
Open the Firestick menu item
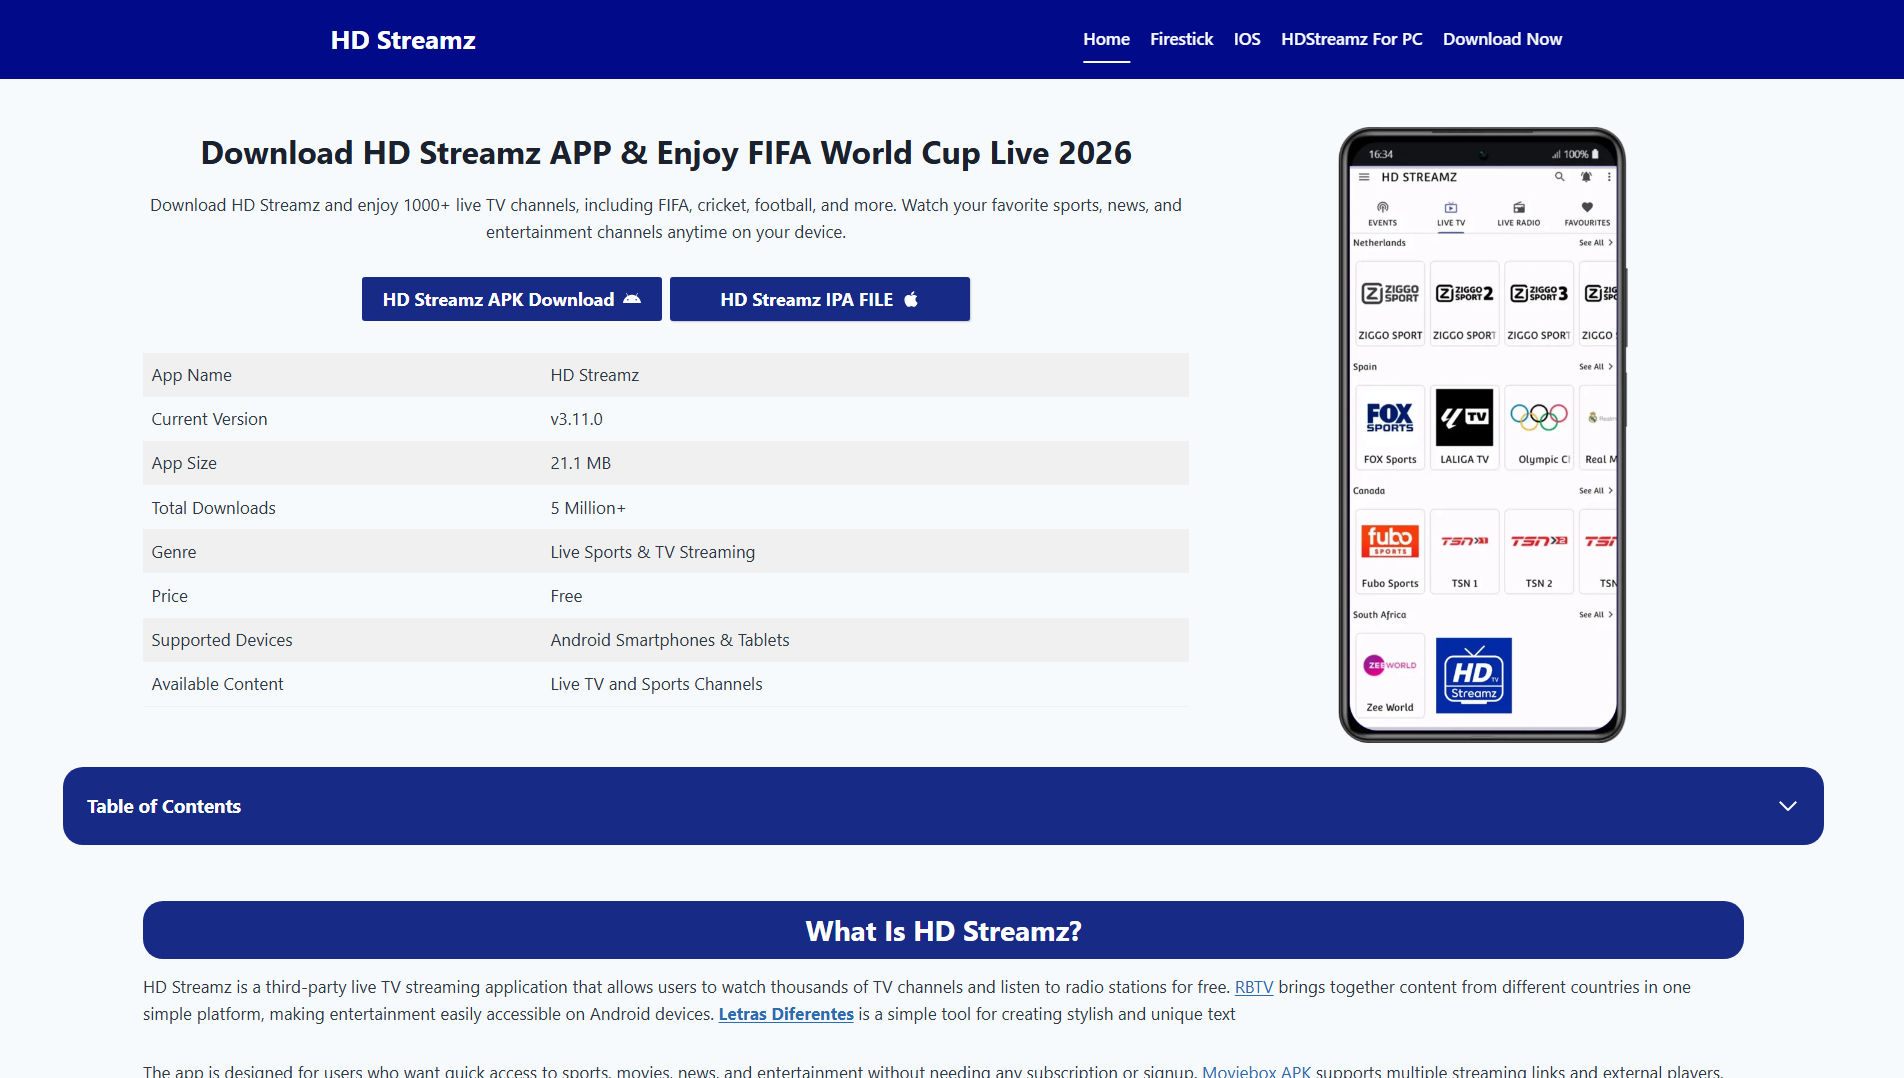(1181, 39)
